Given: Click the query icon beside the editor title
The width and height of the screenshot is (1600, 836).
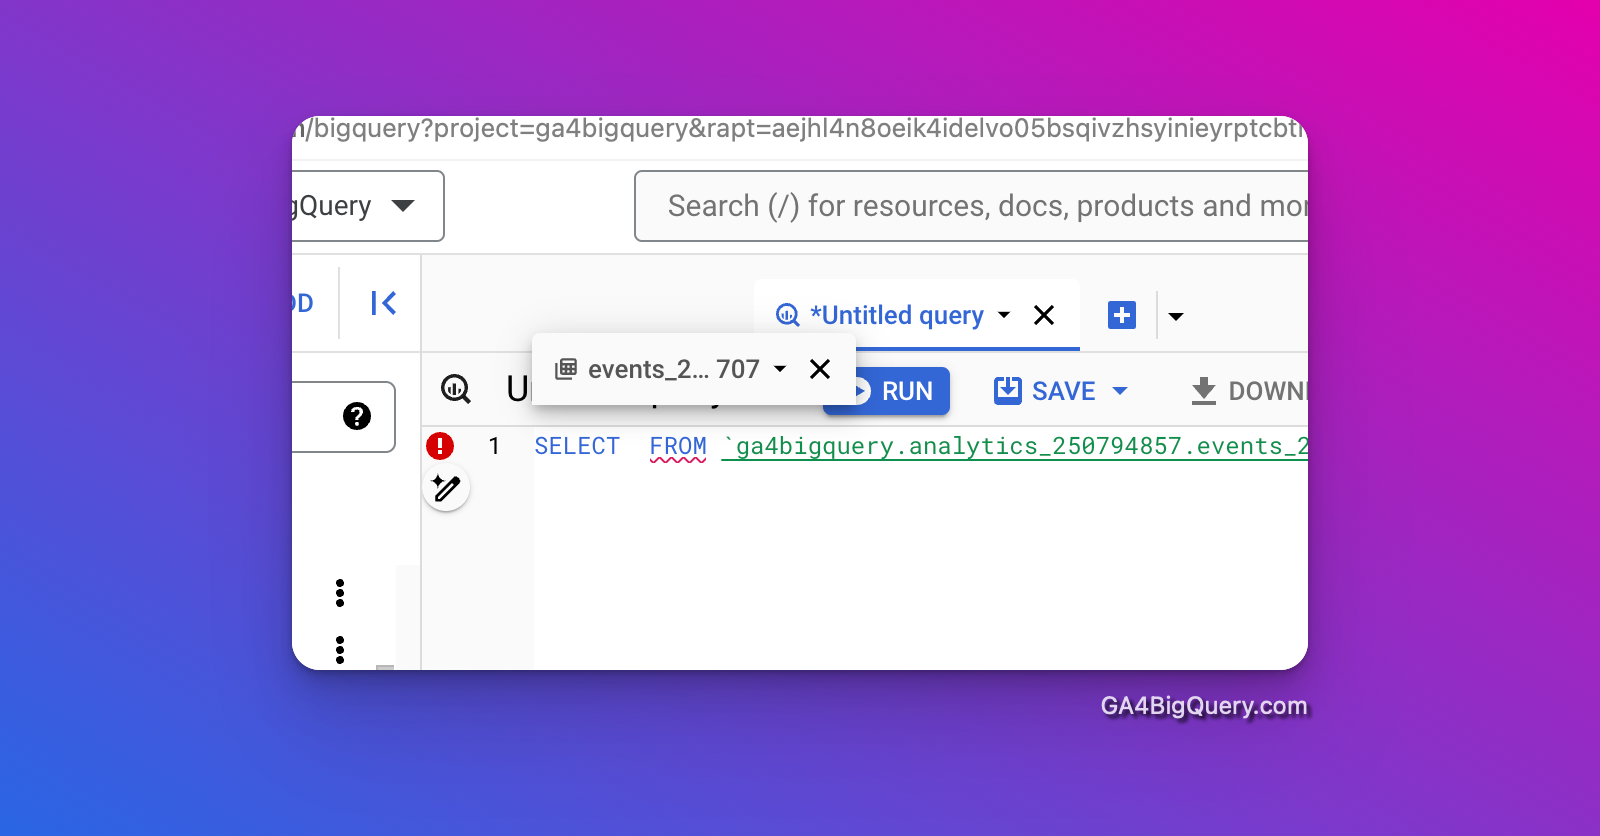Looking at the screenshot, I should point(456,389).
